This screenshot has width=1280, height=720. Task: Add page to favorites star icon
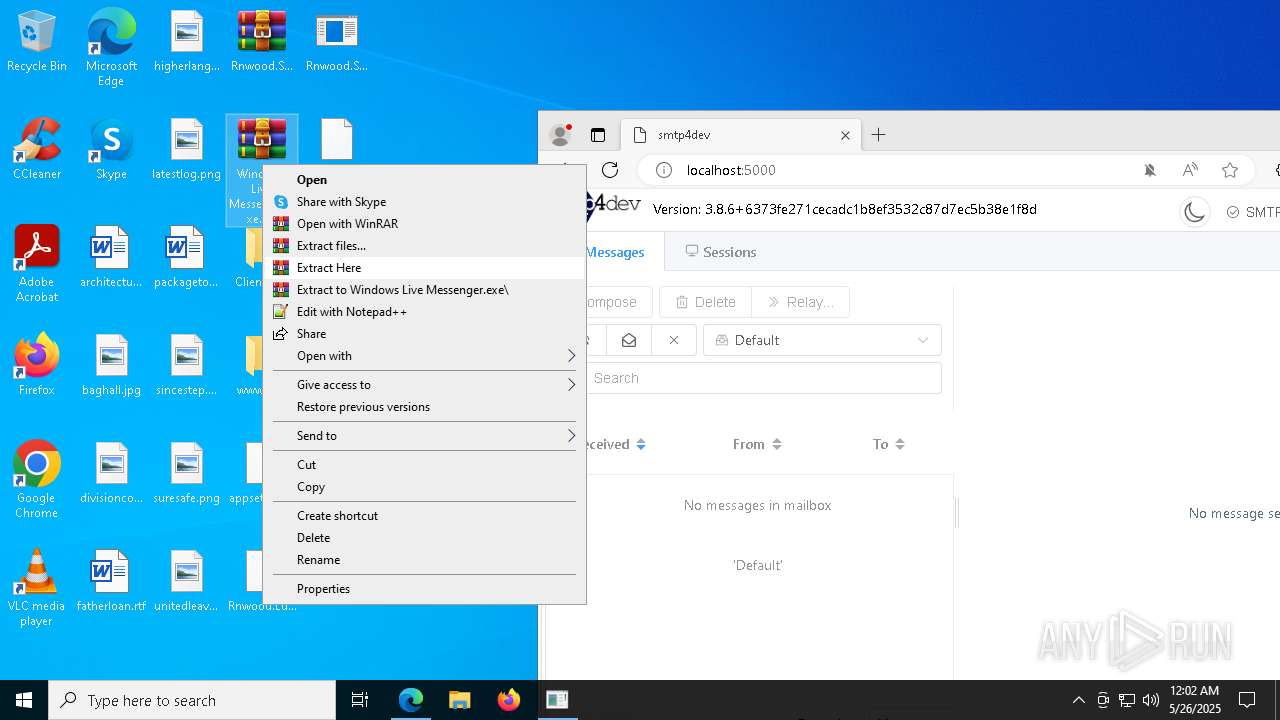[1230, 170]
